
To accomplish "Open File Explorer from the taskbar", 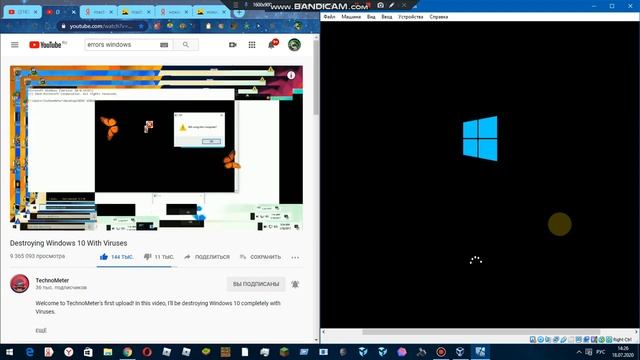I will pos(108,352).
